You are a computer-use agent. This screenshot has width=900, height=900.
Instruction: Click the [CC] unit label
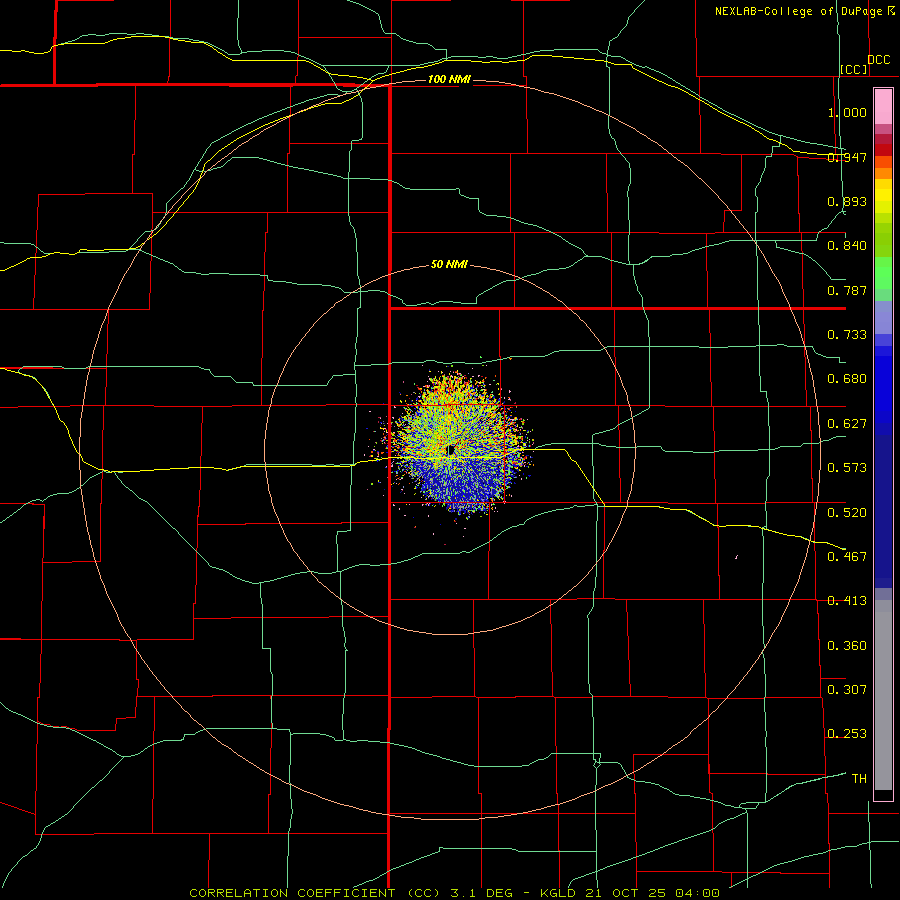[854, 69]
